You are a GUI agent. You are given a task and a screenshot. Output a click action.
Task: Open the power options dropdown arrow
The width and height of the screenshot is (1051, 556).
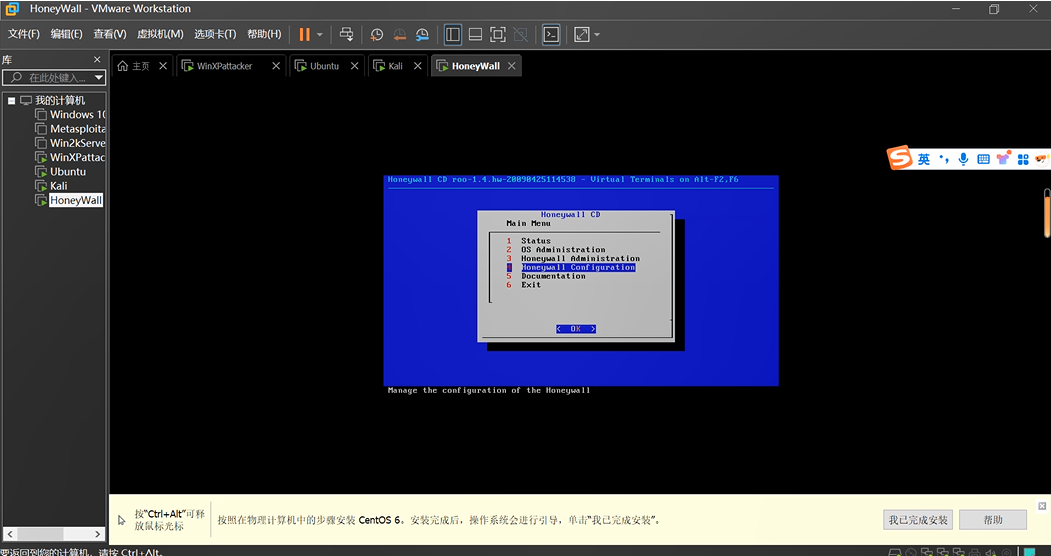click(320, 34)
